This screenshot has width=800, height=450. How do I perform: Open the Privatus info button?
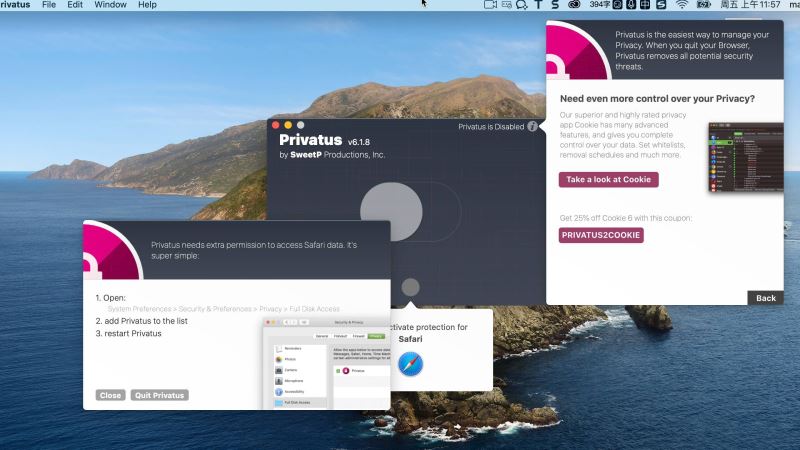click(532, 127)
